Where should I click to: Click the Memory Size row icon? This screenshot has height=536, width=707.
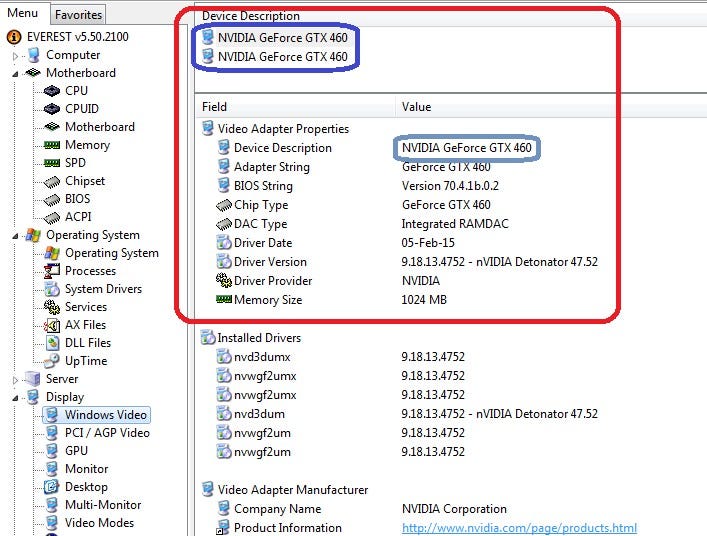coord(224,299)
